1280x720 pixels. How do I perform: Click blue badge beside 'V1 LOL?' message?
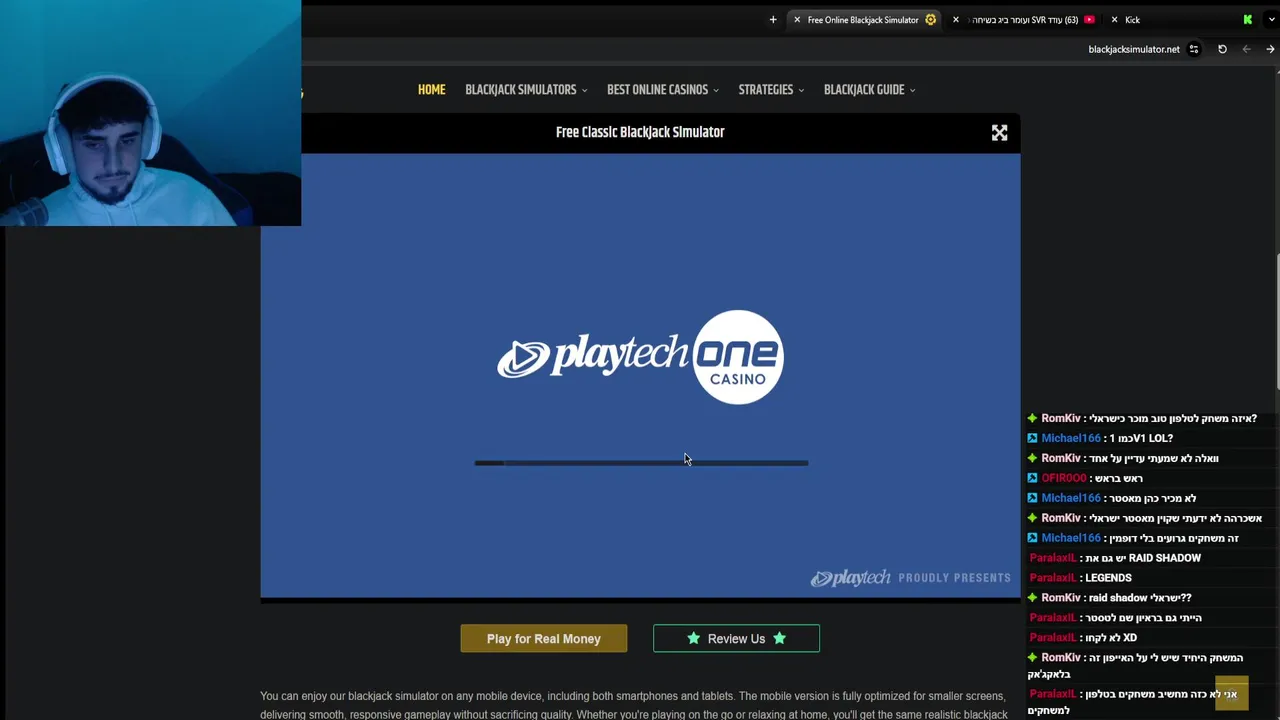tap(1032, 438)
